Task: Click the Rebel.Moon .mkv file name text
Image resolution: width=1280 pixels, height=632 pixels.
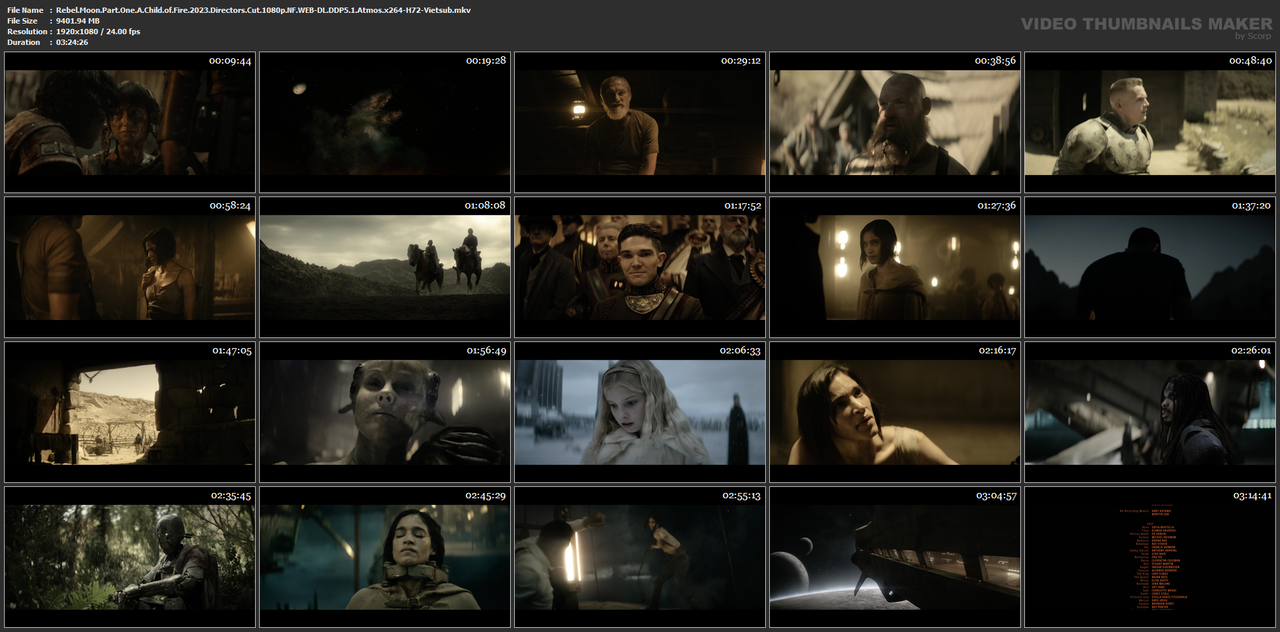Action: [x=263, y=10]
